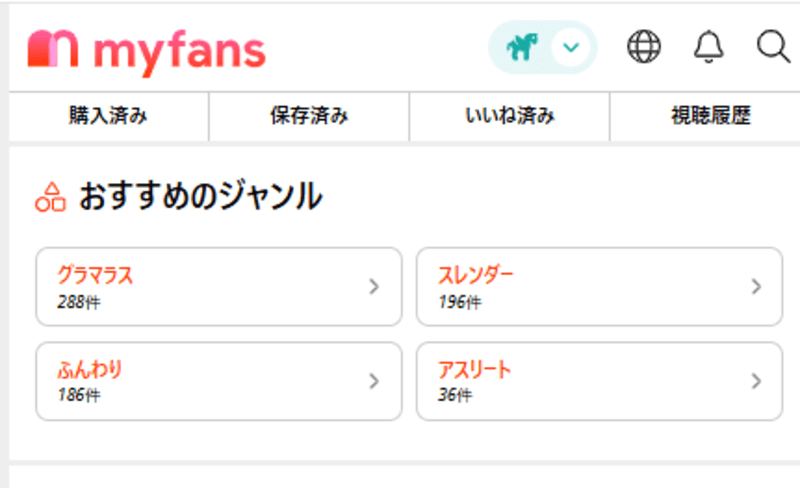This screenshot has height=488, width=800.
Task: Click the chevron on アスリート card
Action: click(x=756, y=381)
